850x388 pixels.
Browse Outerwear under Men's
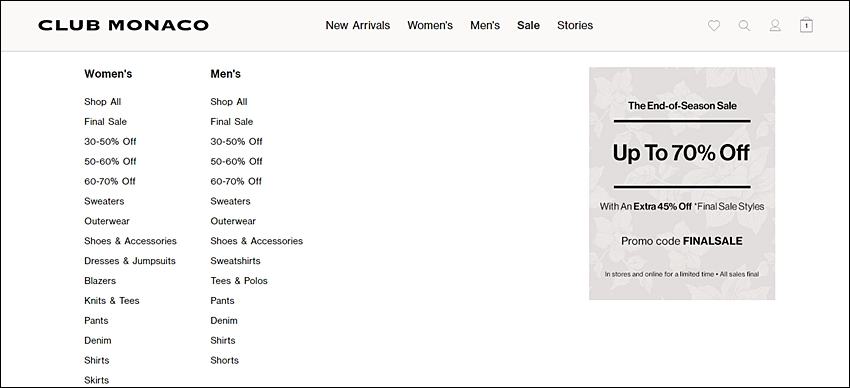tap(233, 221)
